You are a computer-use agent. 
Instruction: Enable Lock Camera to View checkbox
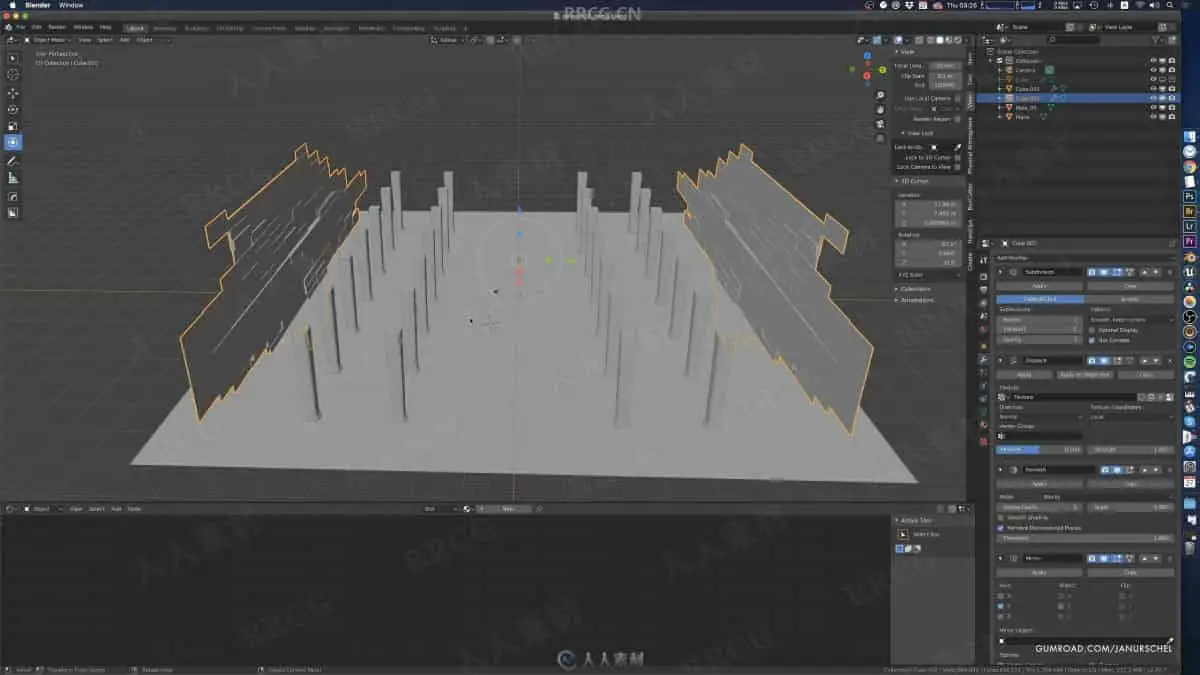[x=957, y=167]
